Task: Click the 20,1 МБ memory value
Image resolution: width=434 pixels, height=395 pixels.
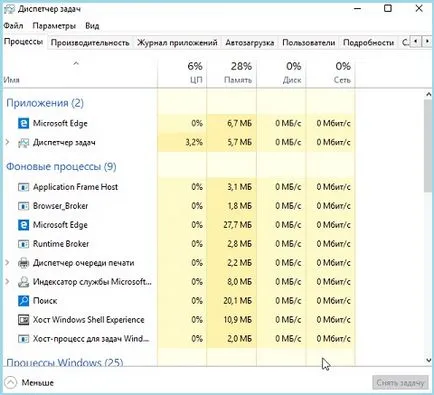Action: tap(238, 301)
